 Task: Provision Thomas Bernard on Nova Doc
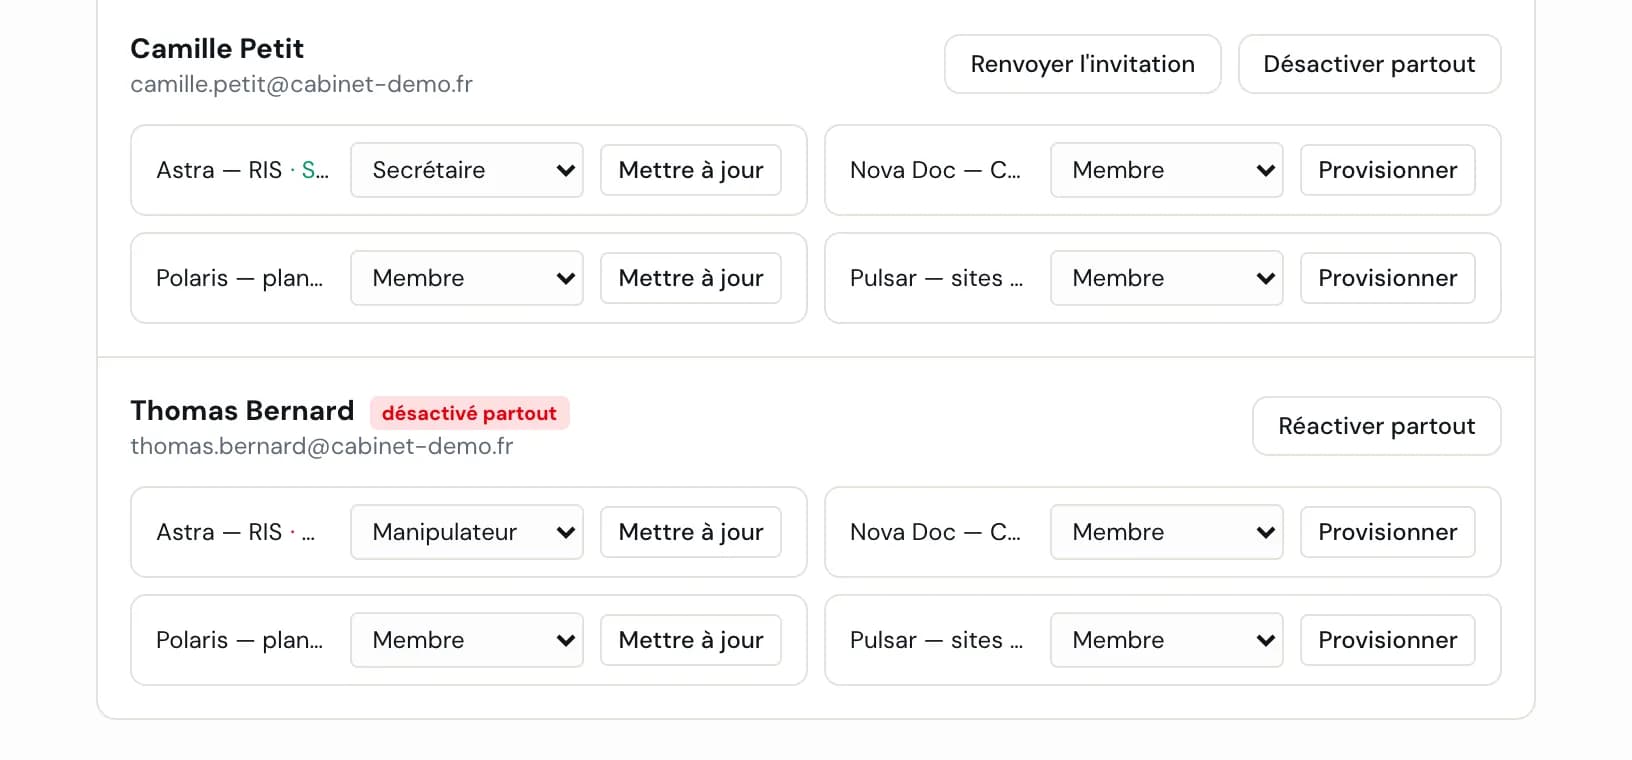tap(1388, 532)
